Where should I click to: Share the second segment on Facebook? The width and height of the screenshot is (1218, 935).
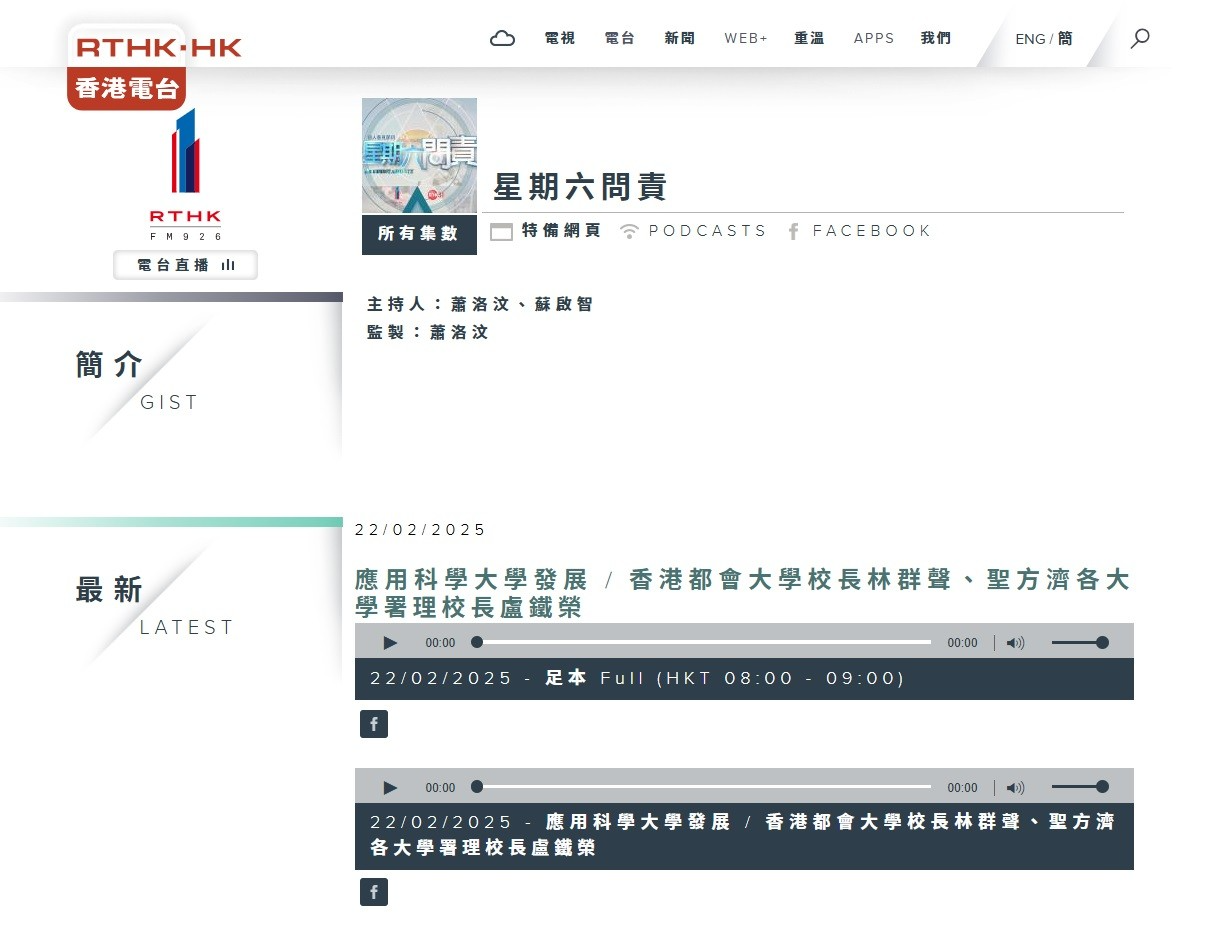pos(374,892)
